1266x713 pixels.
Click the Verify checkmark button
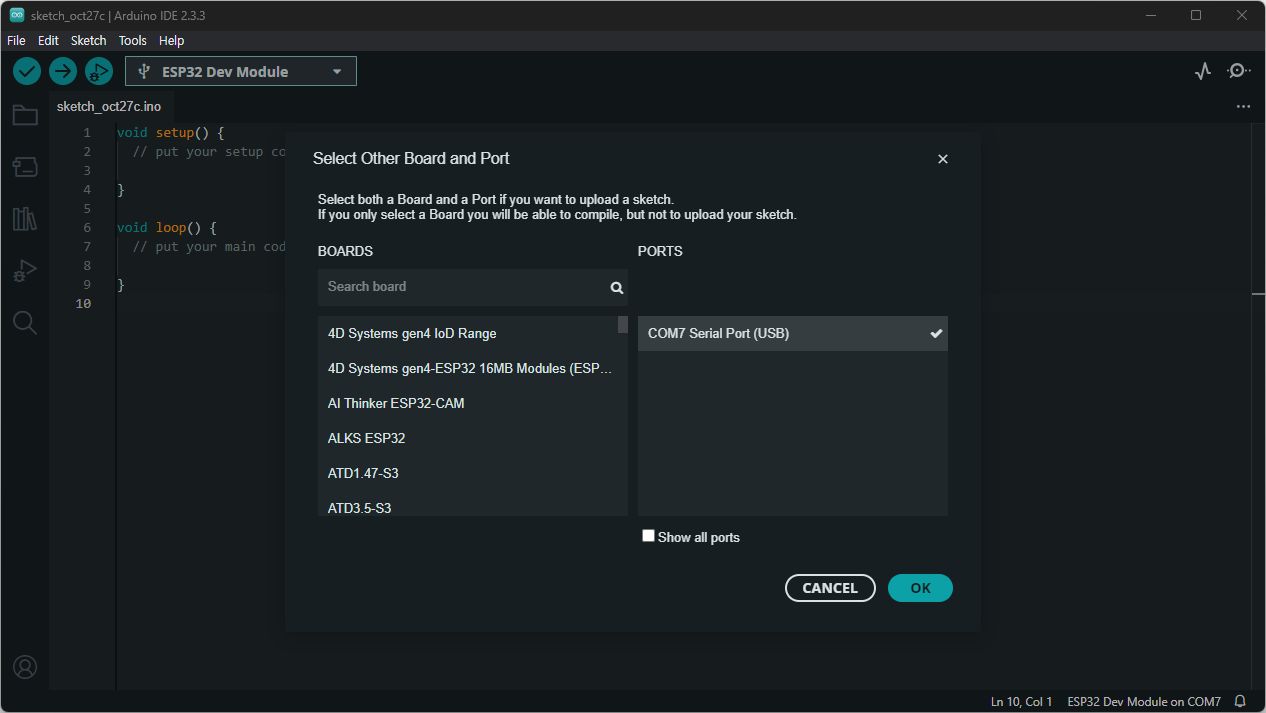pos(27,71)
